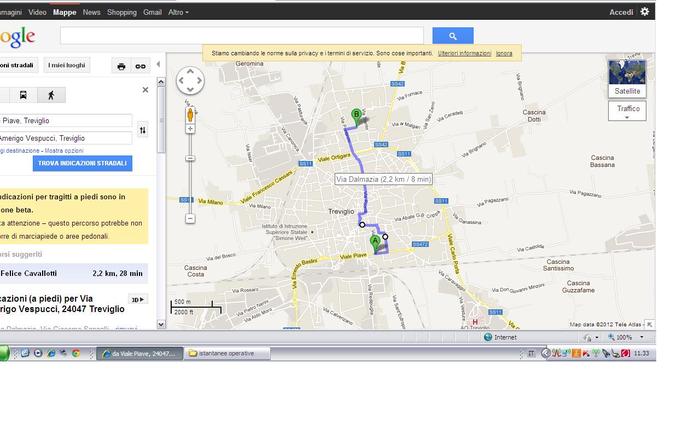The width and height of the screenshot is (700, 438).
Task: Click the Via Dalmazia 2,2 km tooltip
Action: pyautogui.click(x=383, y=179)
